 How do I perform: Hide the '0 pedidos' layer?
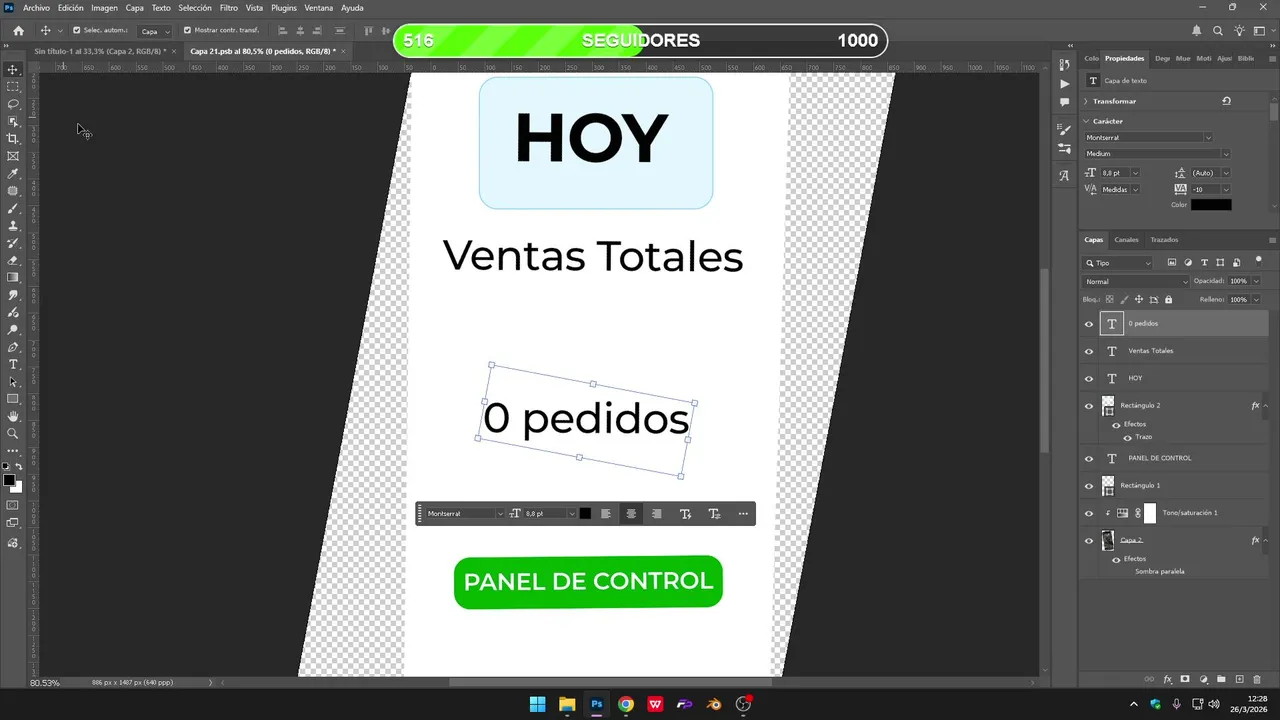(x=1089, y=324)
